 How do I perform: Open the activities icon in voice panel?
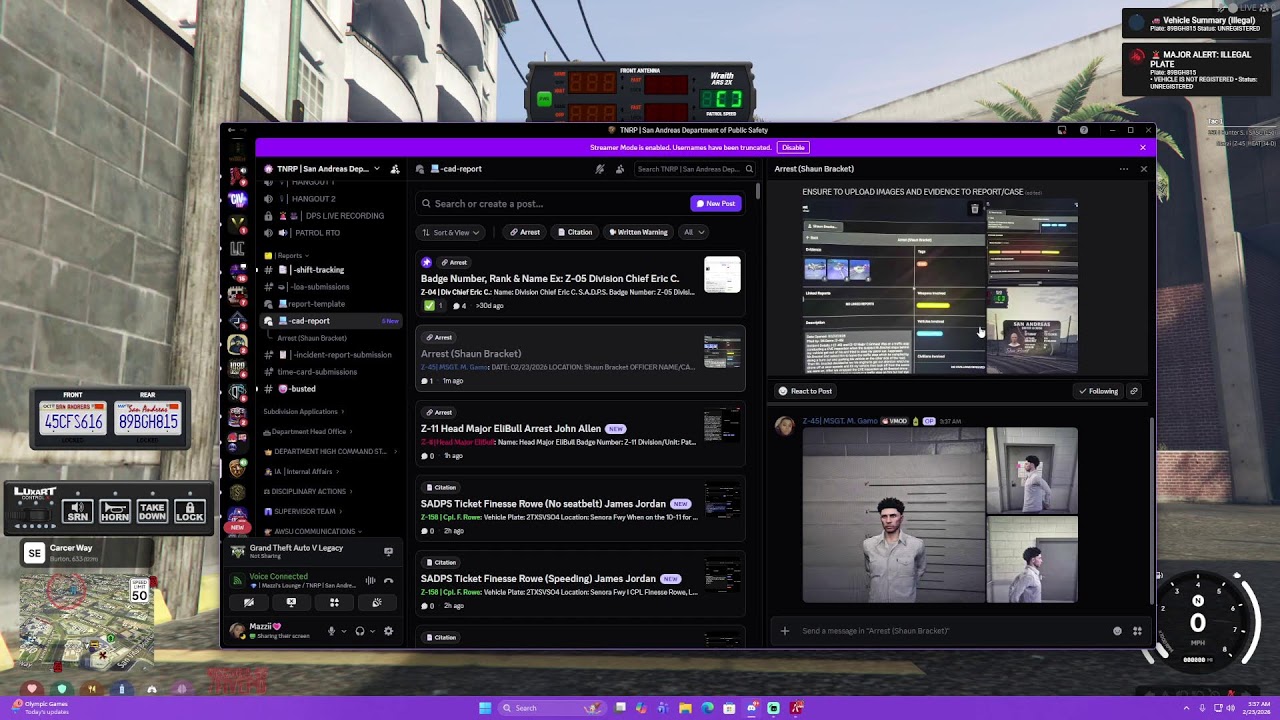(x=334, y=603)
